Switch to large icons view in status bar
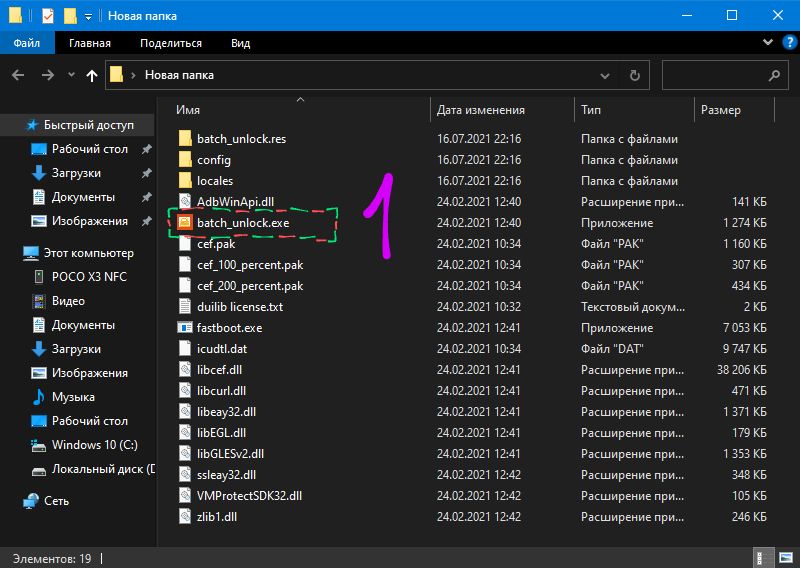This screenshot has width=800, height=568. [x=785, y=558]
